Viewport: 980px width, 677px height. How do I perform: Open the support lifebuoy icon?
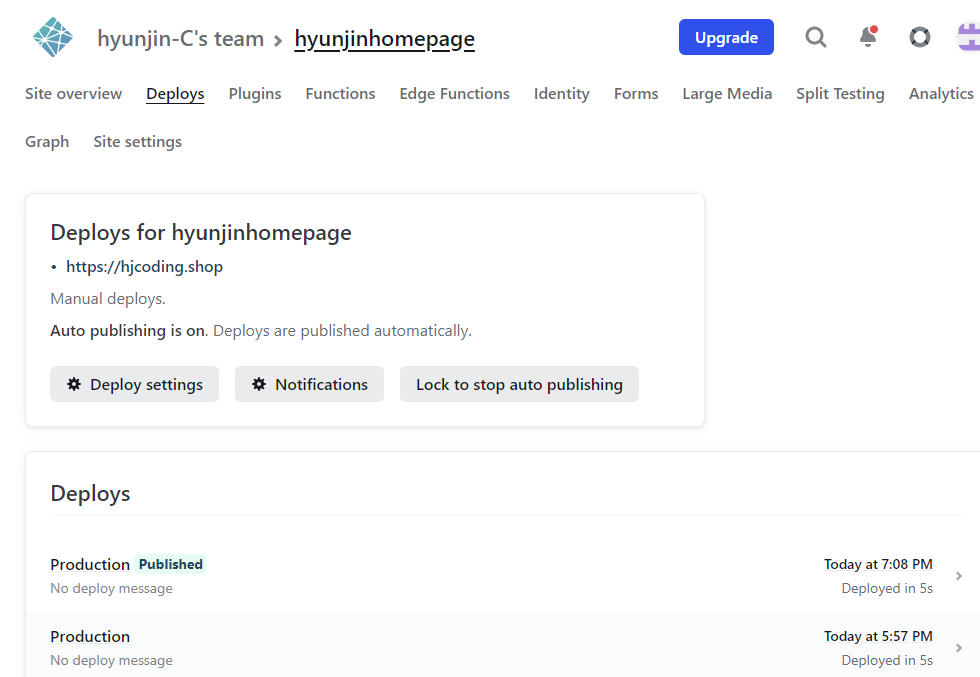click(919, 38)
